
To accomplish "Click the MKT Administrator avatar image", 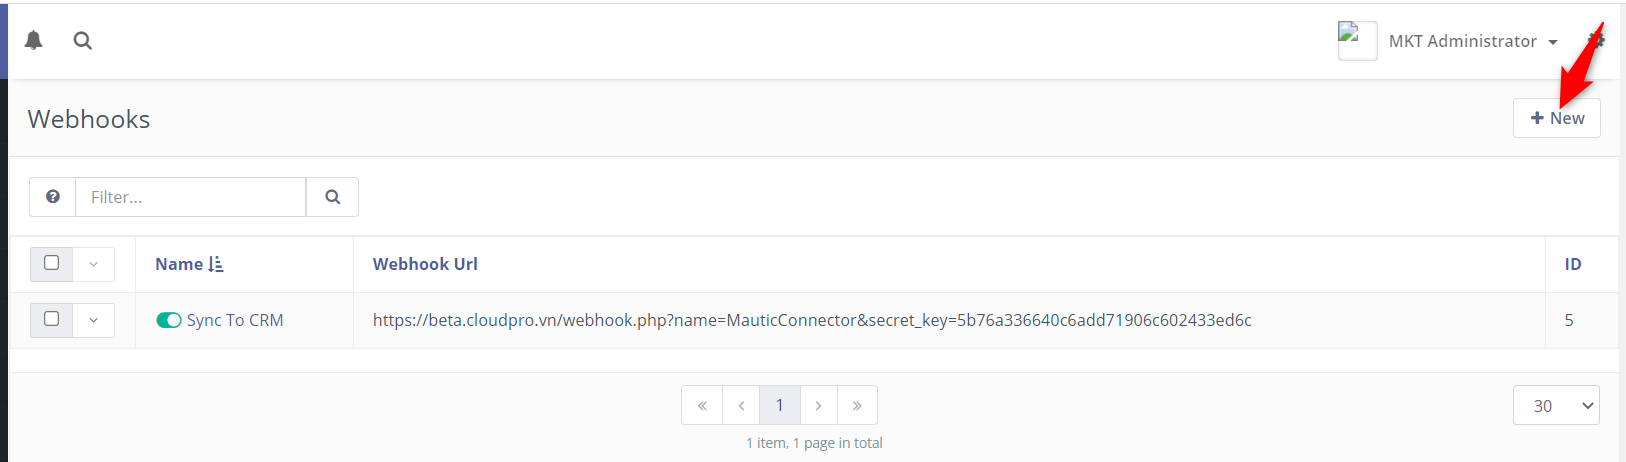I will pyautogui.click(x=1357, y=41).
